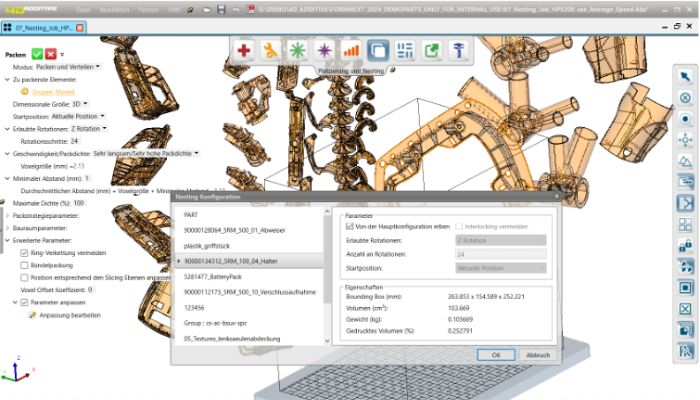Enable the Bündelpackung checkbox

pos(24,265)
